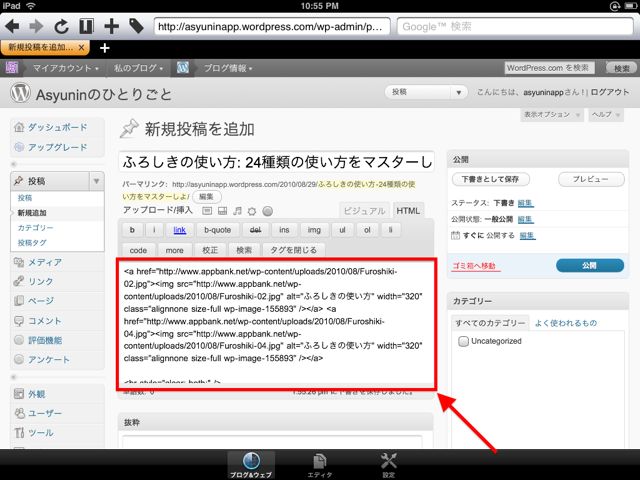Click the プレビュー button

click(x=591, y=179)
